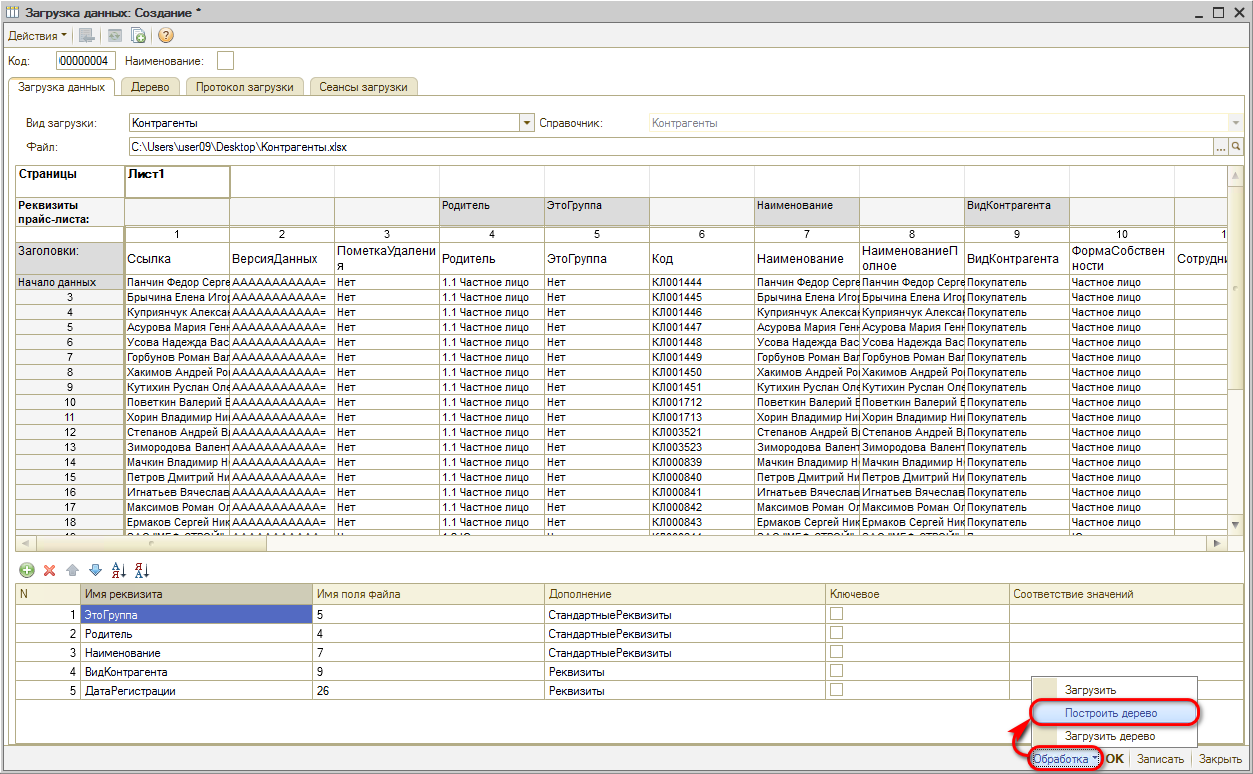
Task: Click the magnifier icon beside file path
Action: coord(1236,147)
